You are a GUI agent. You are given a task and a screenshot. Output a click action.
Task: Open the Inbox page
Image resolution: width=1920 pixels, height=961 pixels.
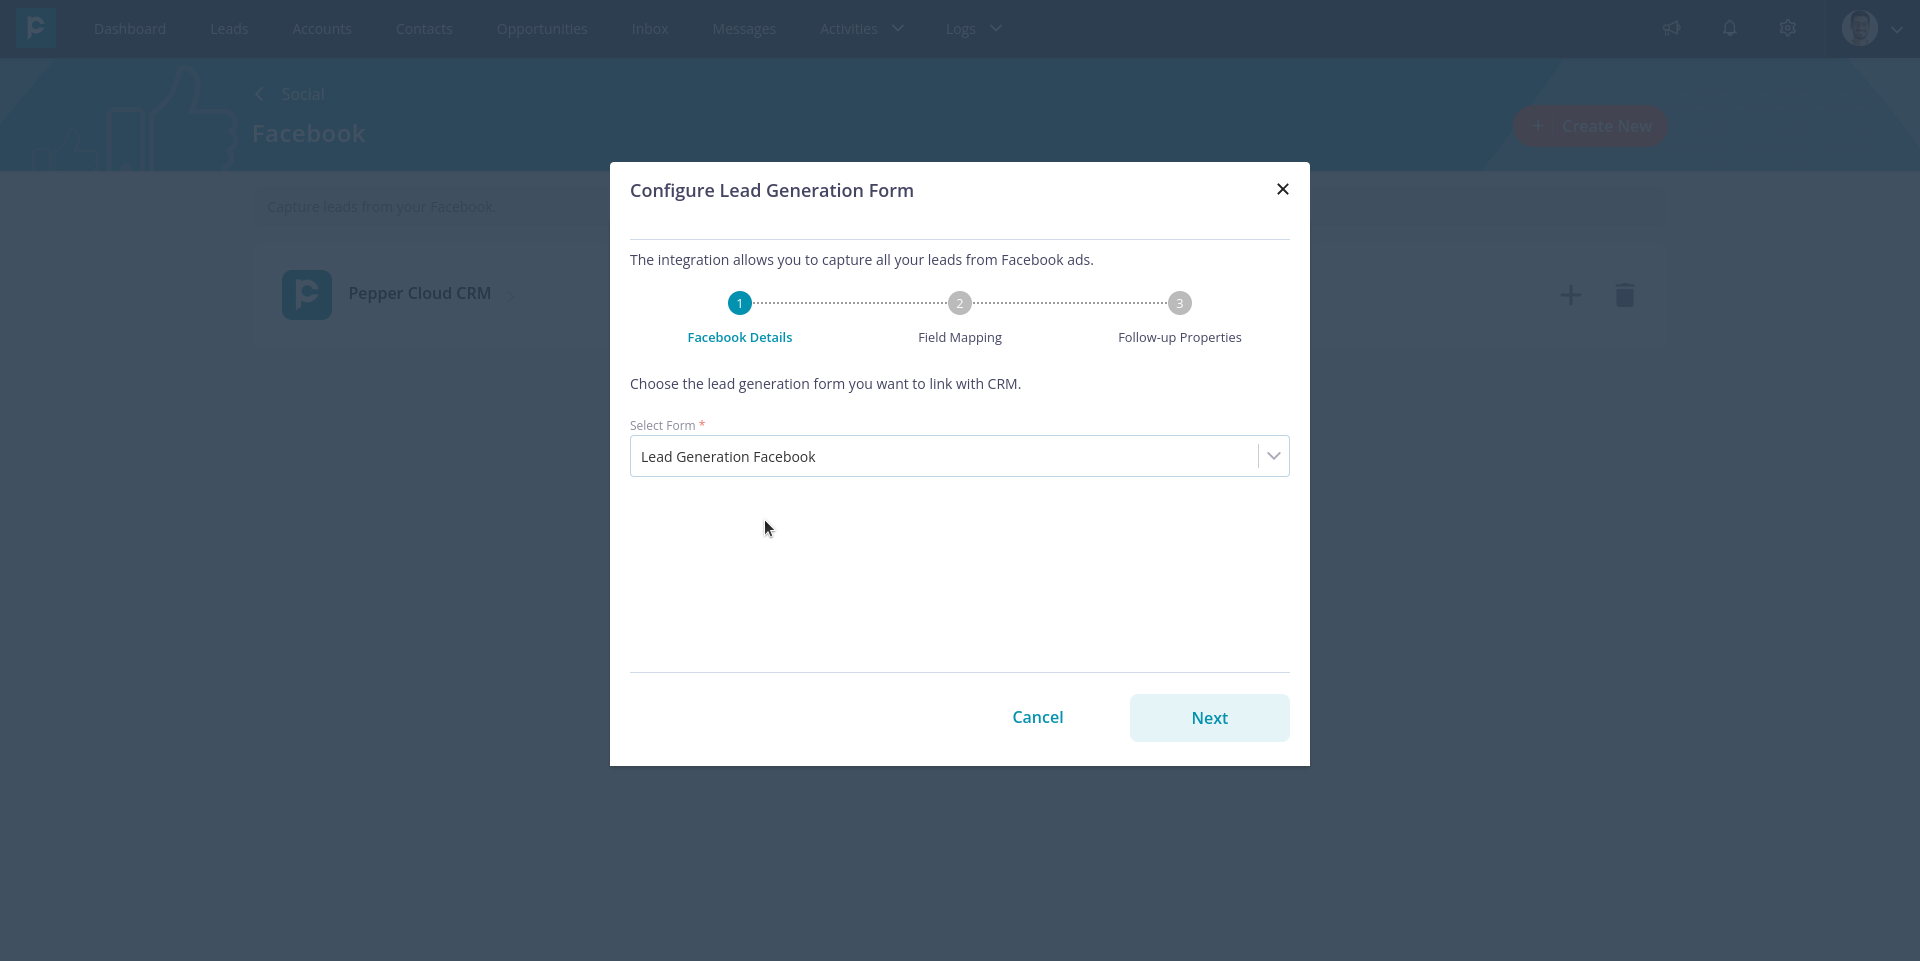click(x=650, y=29)
